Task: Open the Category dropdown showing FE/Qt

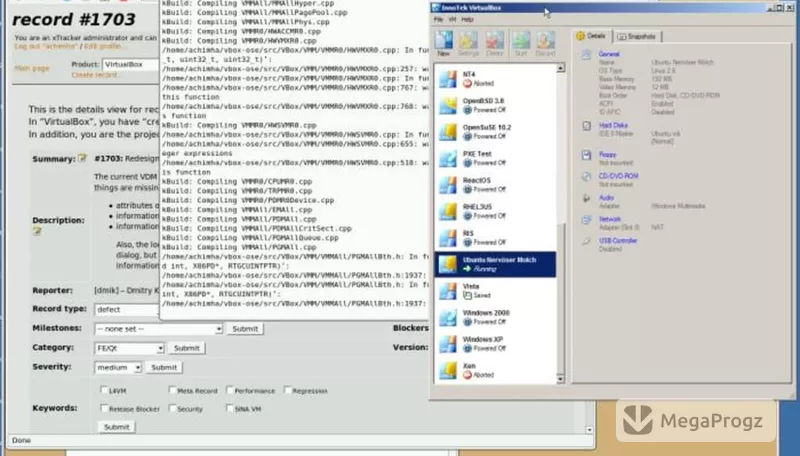Action: tap(129, 348)
